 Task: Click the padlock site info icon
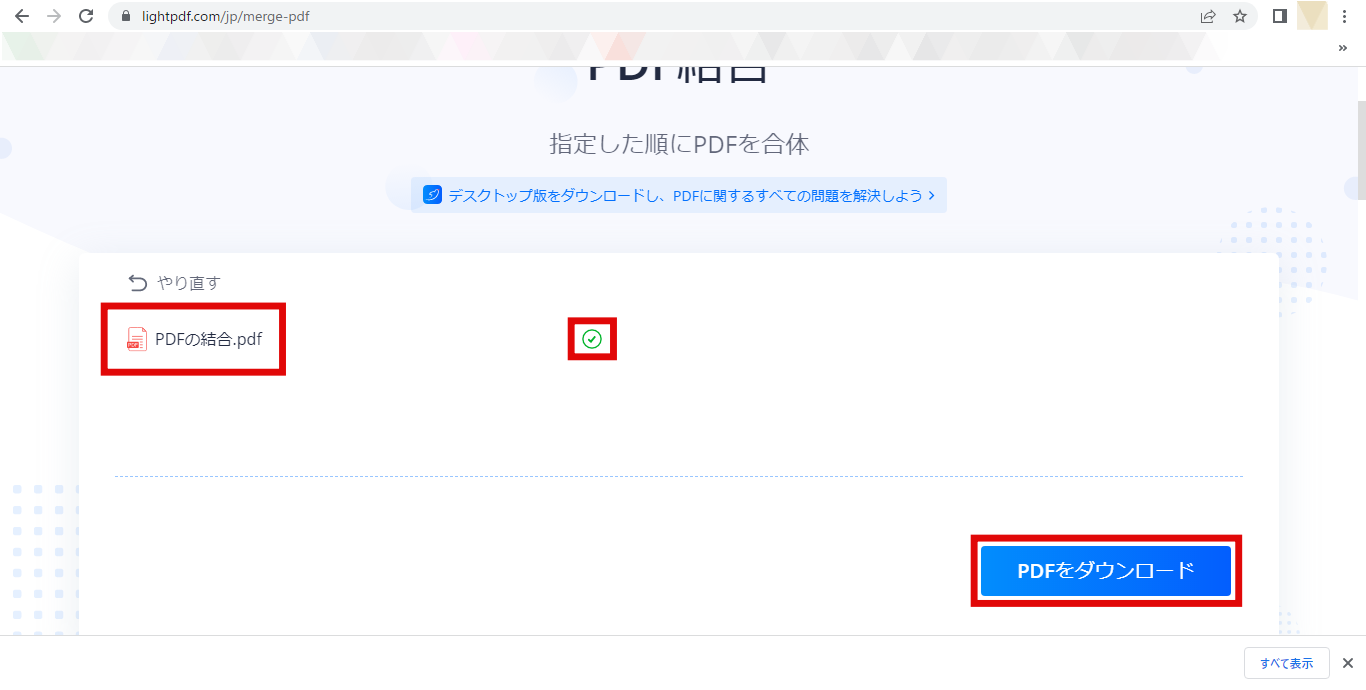click(x=126, y=17)
